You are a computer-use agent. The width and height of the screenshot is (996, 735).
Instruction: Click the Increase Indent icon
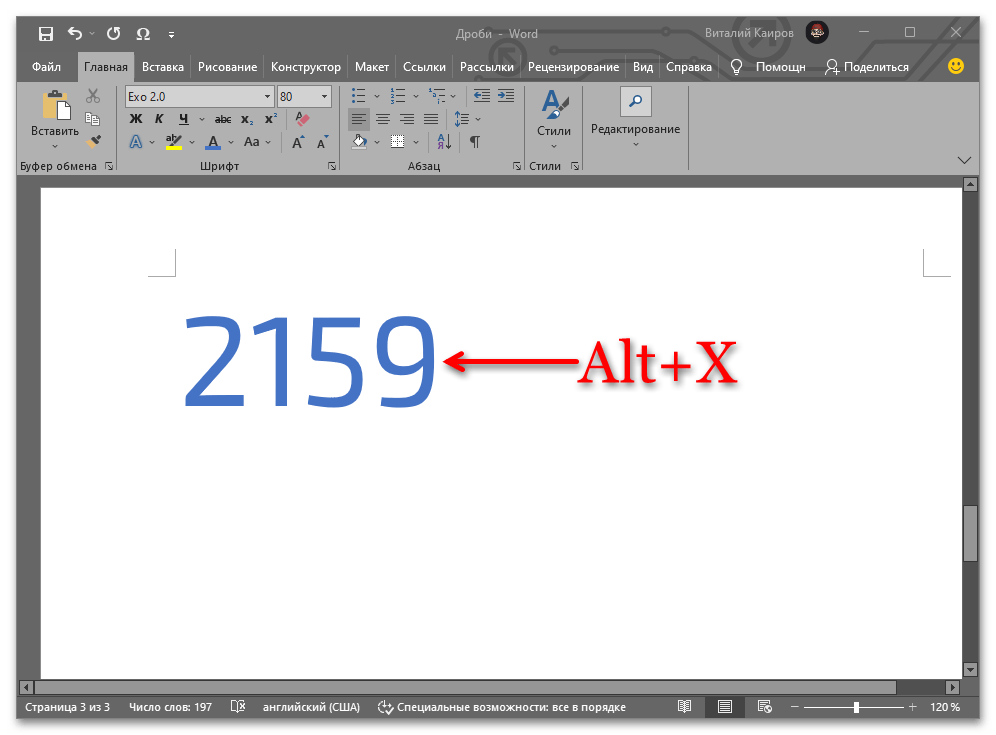pyautogui.click(x=507, y=96)
